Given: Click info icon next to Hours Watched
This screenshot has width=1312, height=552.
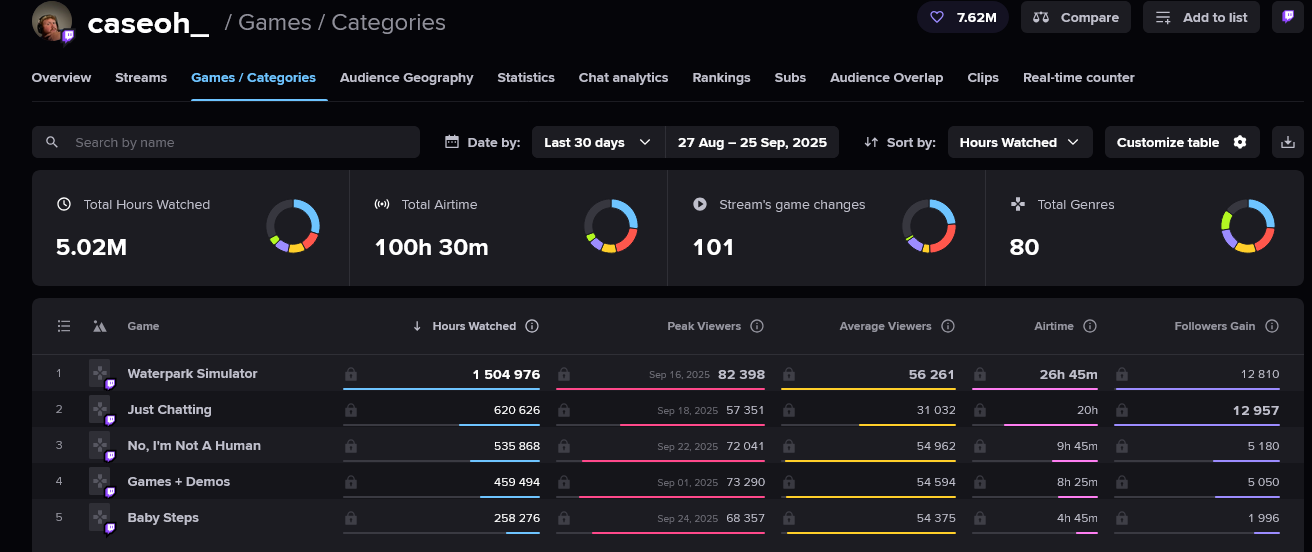Looking at the screenshot, I should [x=532, y=326].
